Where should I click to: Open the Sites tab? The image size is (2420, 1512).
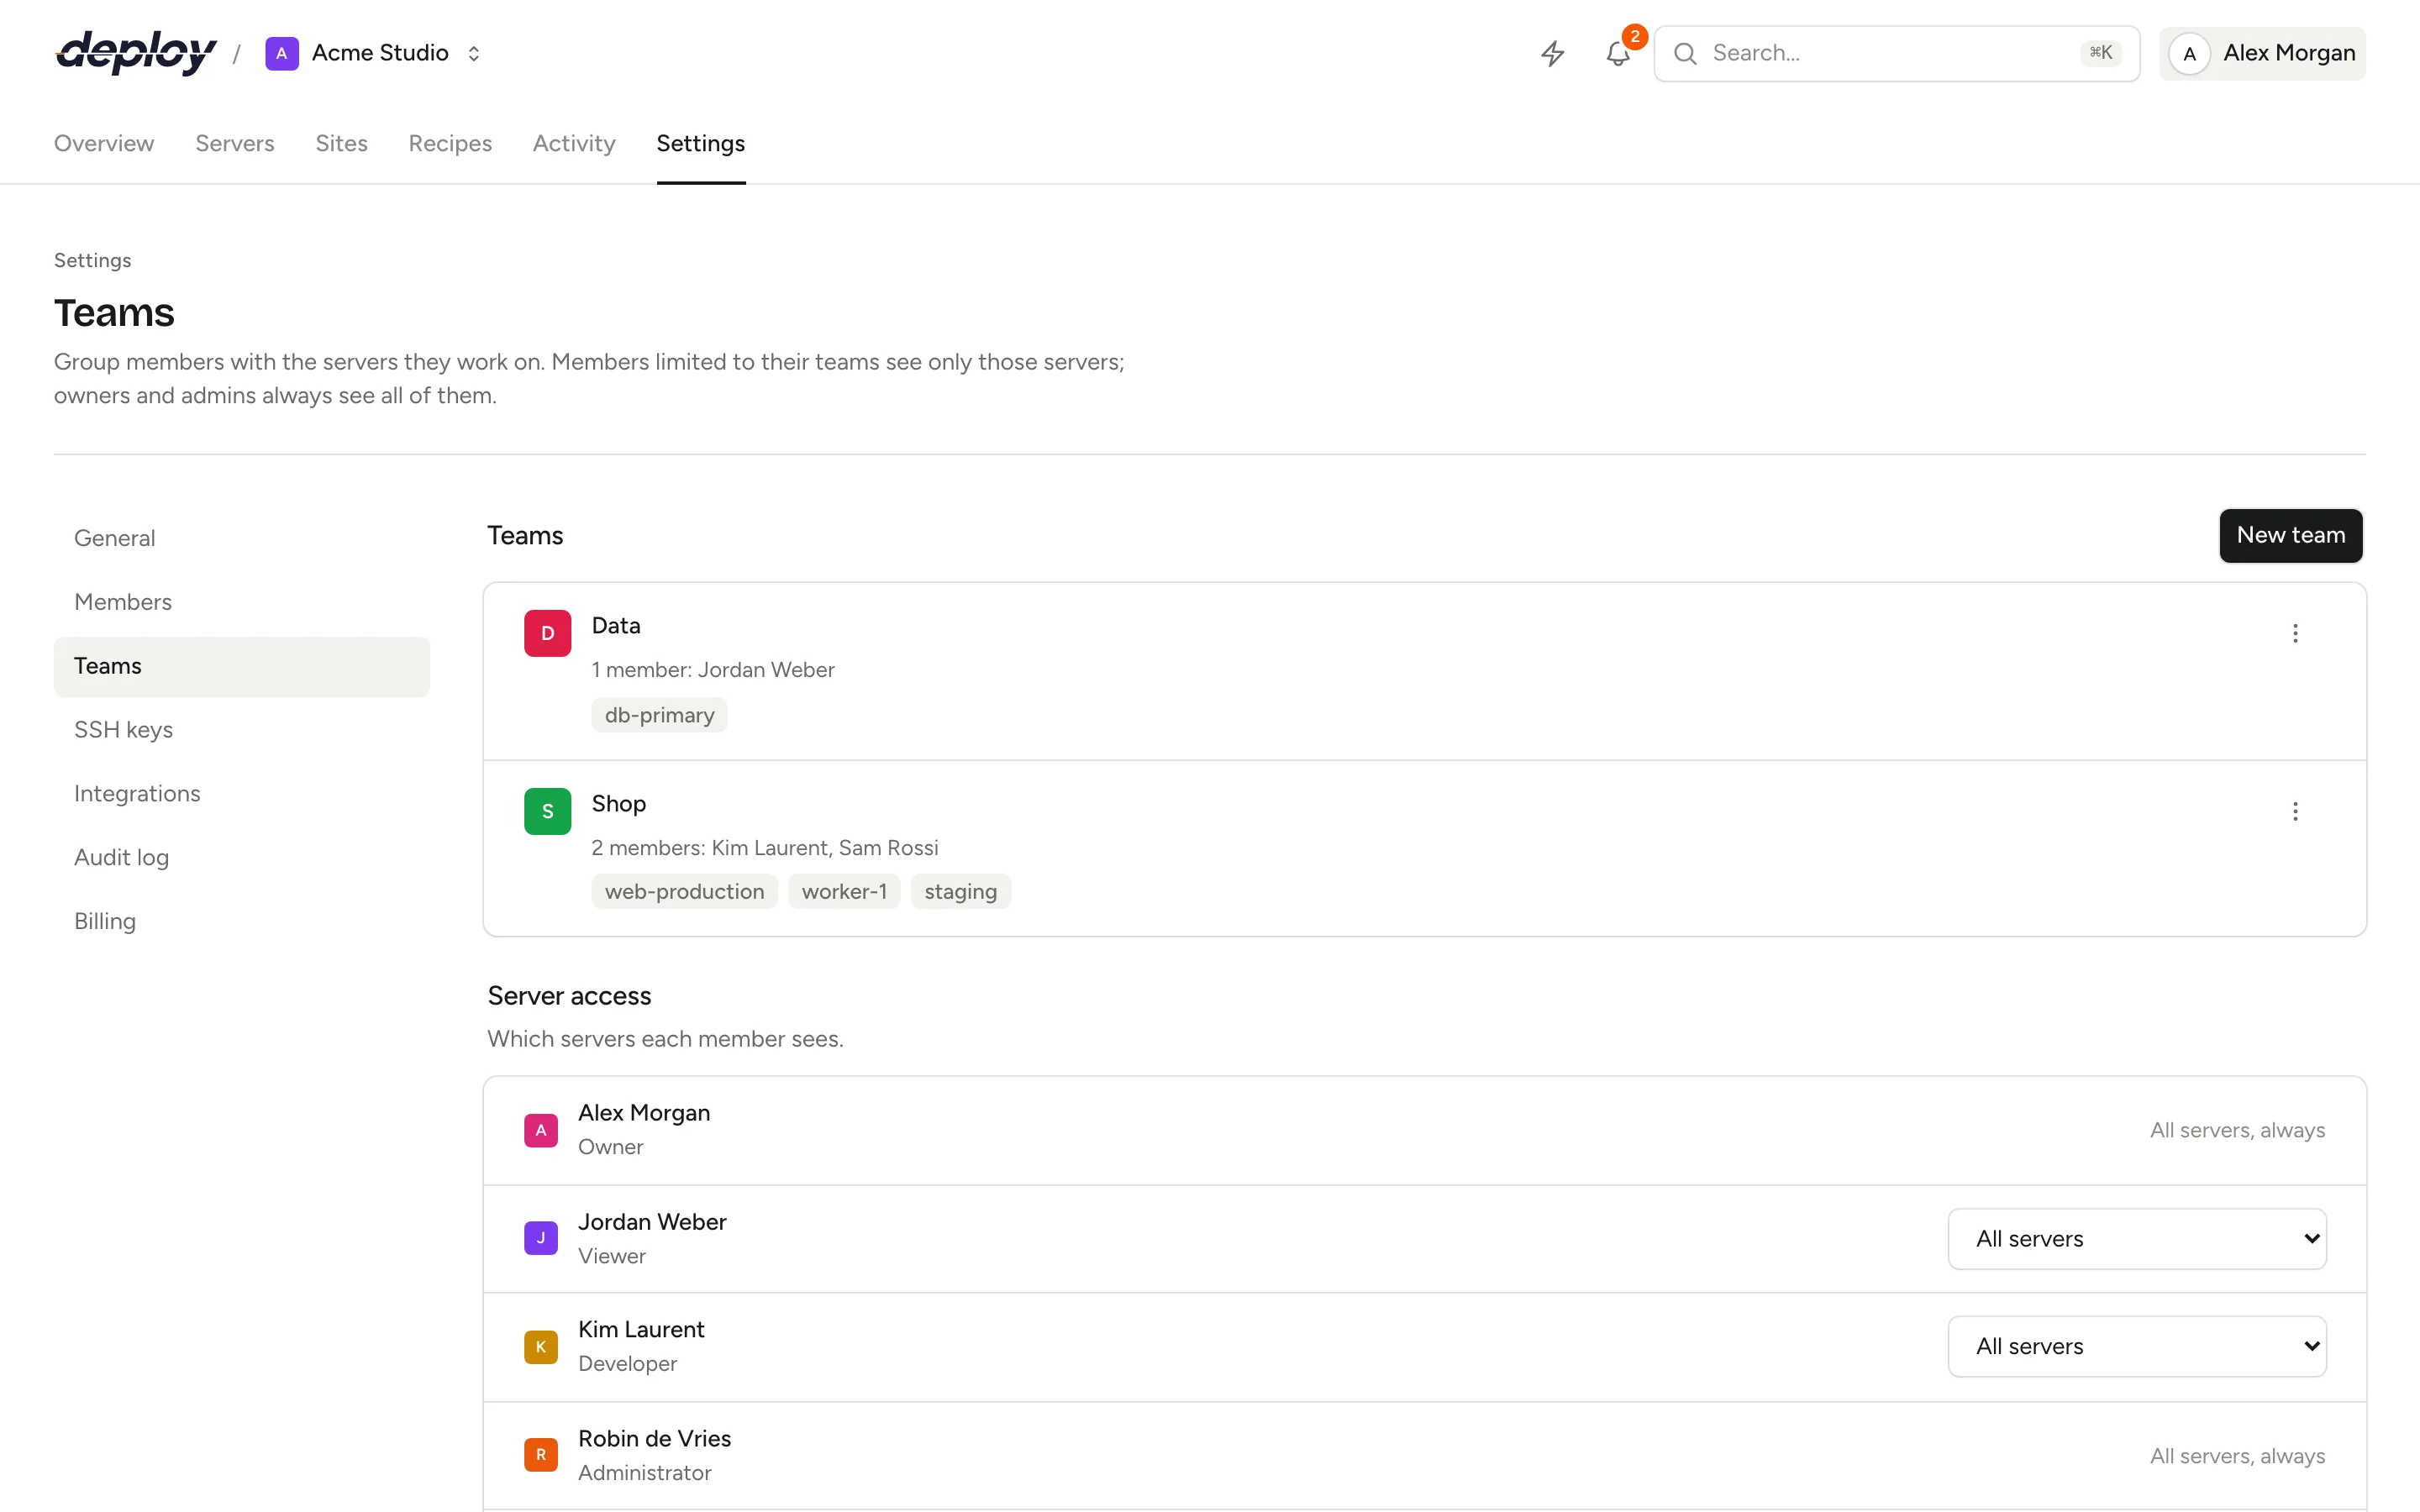pos(342,143)
